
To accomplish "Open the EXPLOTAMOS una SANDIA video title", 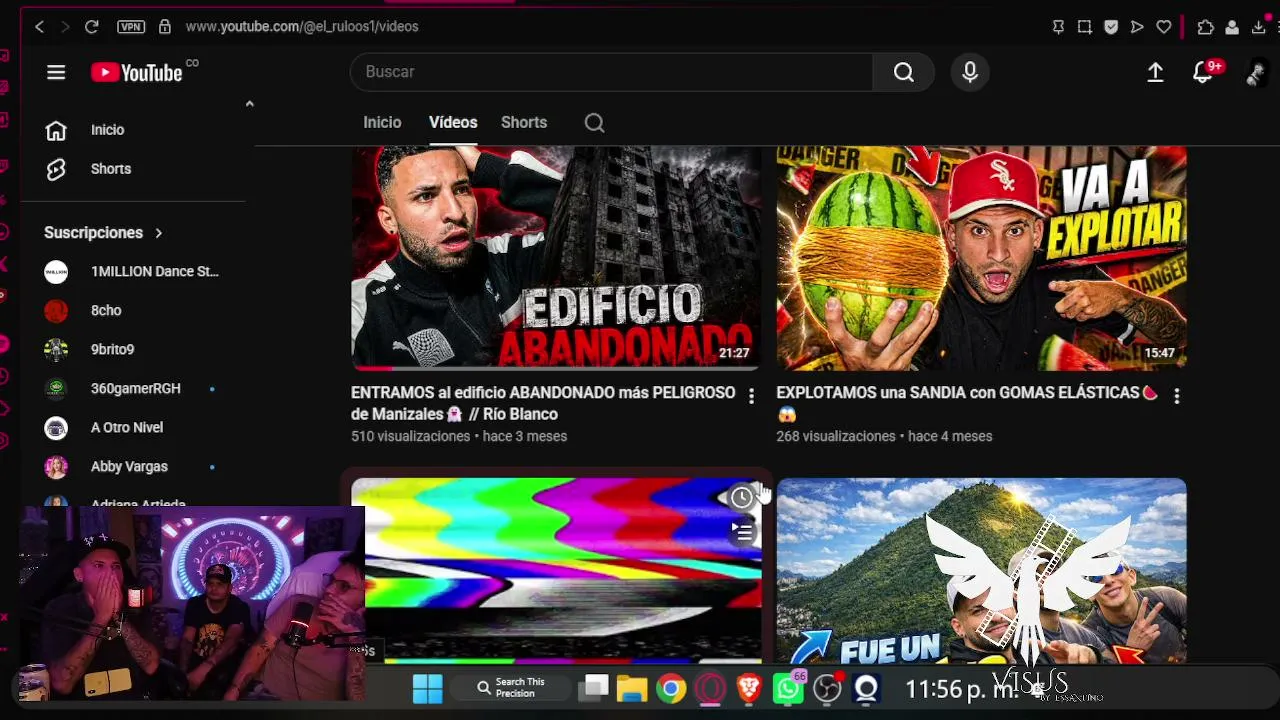I will click(967, 403).
